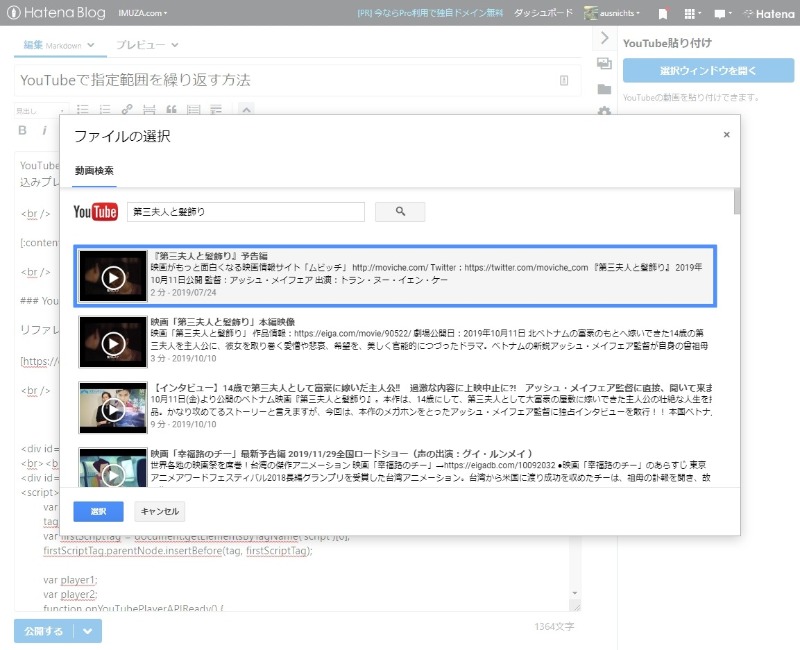Click the YouTube search text field
Image resolution: width=800 pixels, height=650 pixels.
[245, 211]
